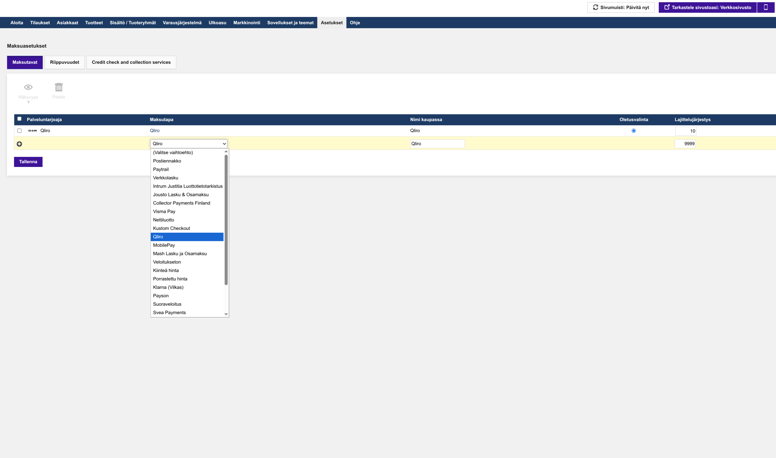Switch to Credit check and collection services tab

pos(131,62)
